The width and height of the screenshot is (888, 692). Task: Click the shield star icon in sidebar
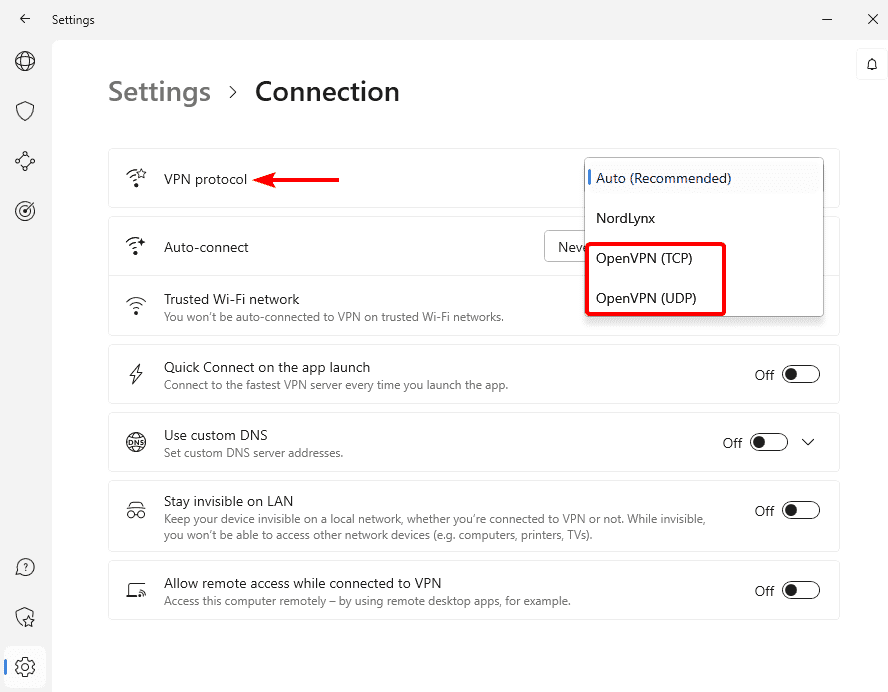25,617
